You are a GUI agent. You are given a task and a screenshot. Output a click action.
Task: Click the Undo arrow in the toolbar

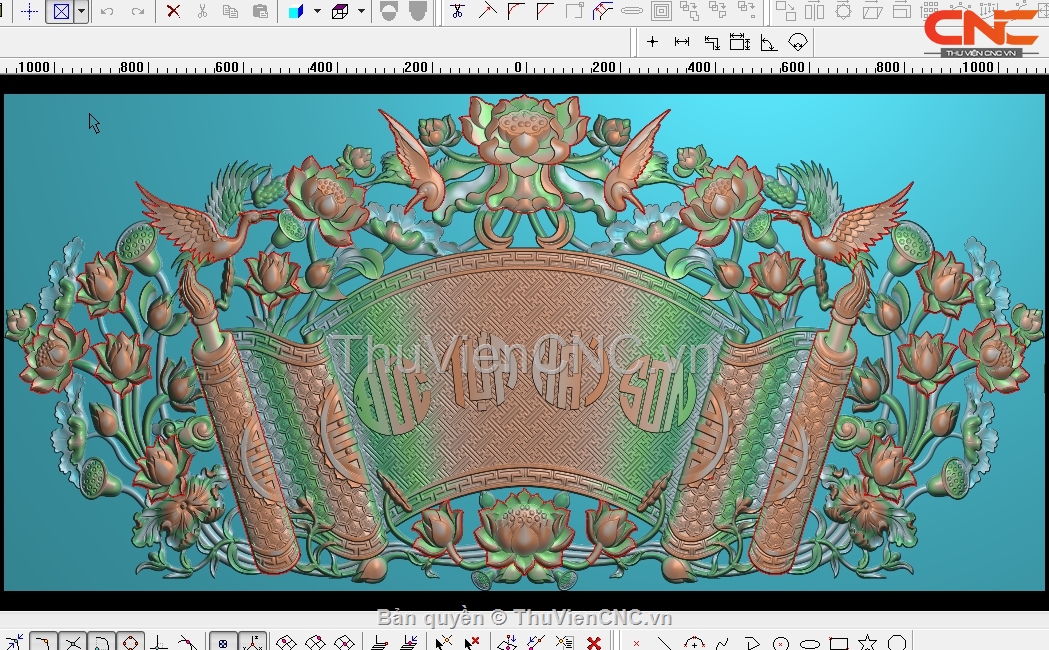107,12
